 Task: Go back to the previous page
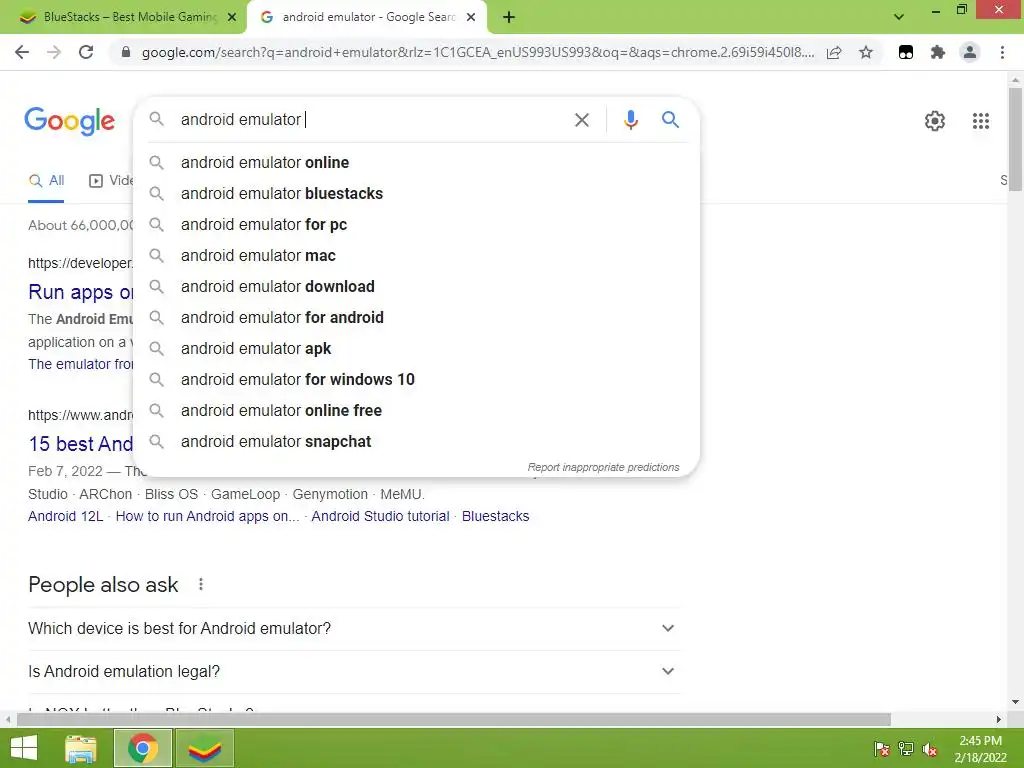pos(22,52)
